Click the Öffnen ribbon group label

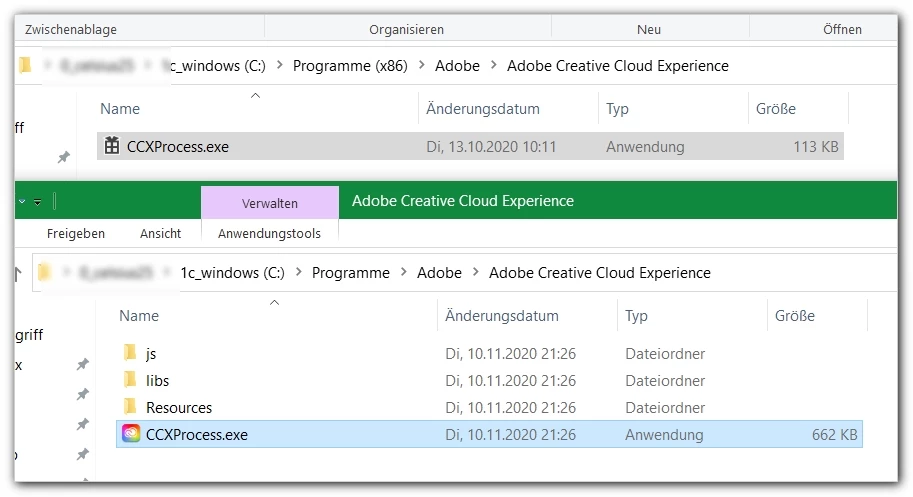click(842, 29)
